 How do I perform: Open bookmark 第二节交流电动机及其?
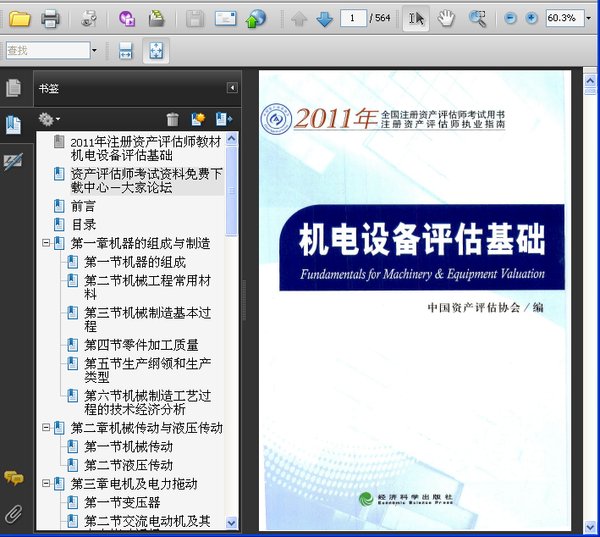[x=147, y=521]
